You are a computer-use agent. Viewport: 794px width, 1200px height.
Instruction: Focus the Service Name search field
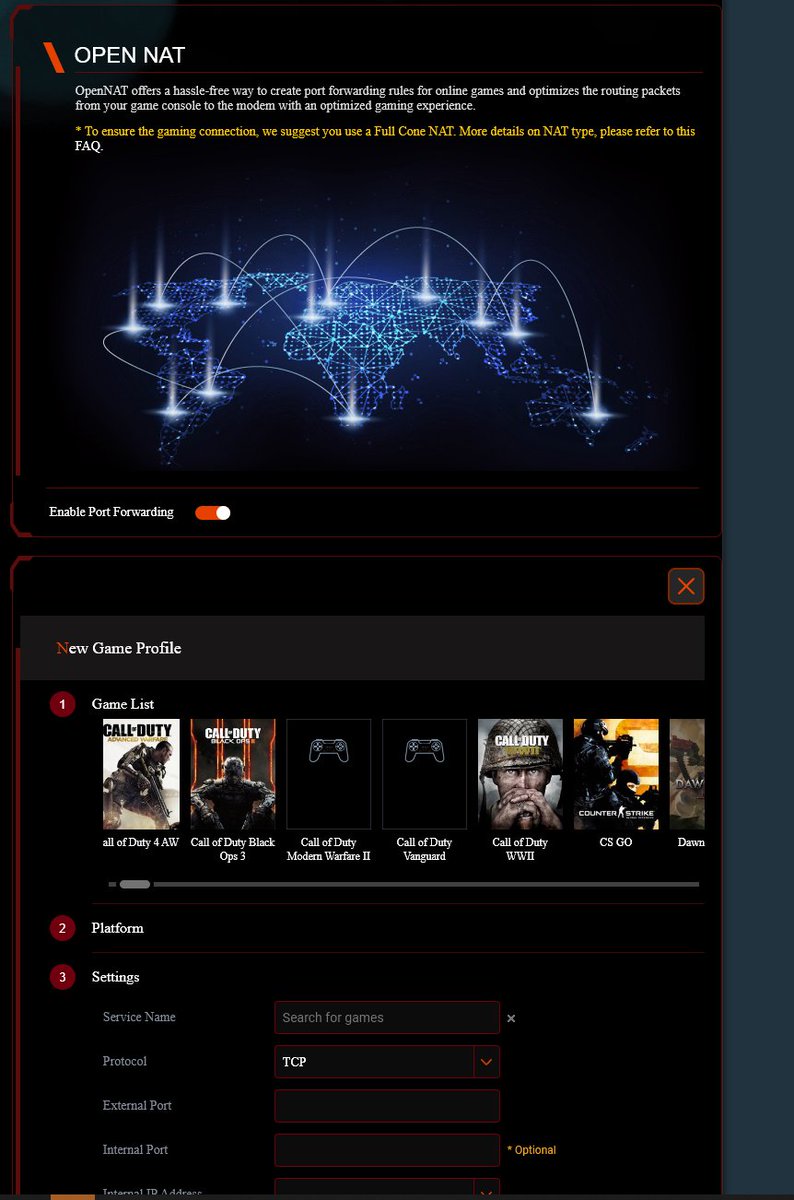387,1018
